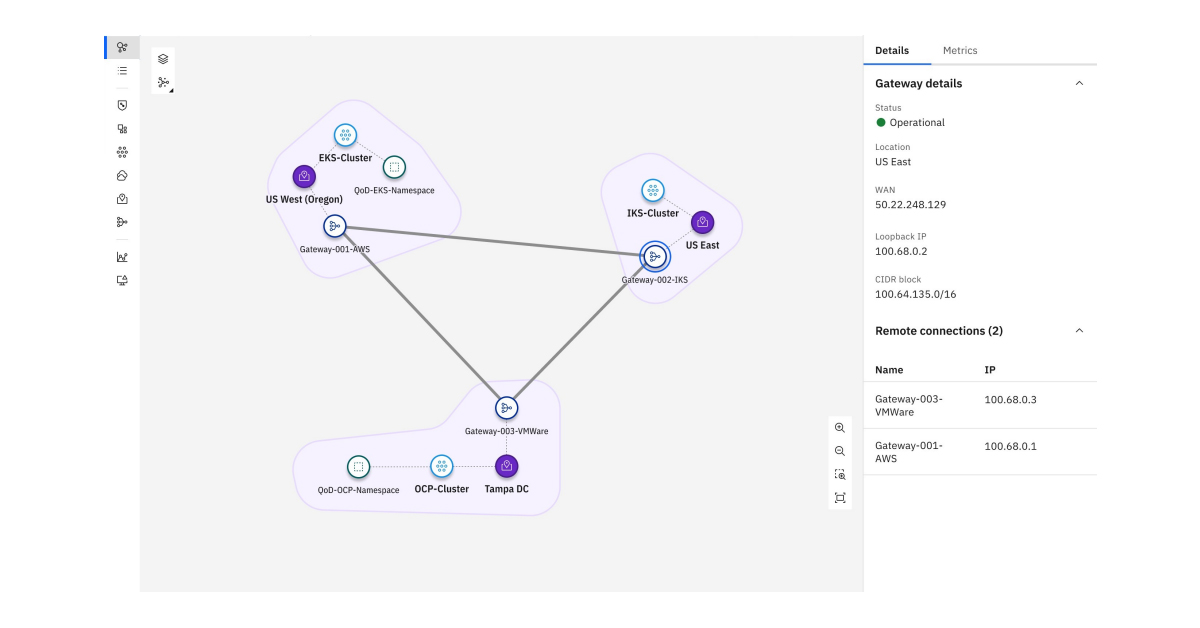Click the location pin icon in sidebar
Image resolution: width=1200 pixels, height=628 pixels.
[121, 199]
